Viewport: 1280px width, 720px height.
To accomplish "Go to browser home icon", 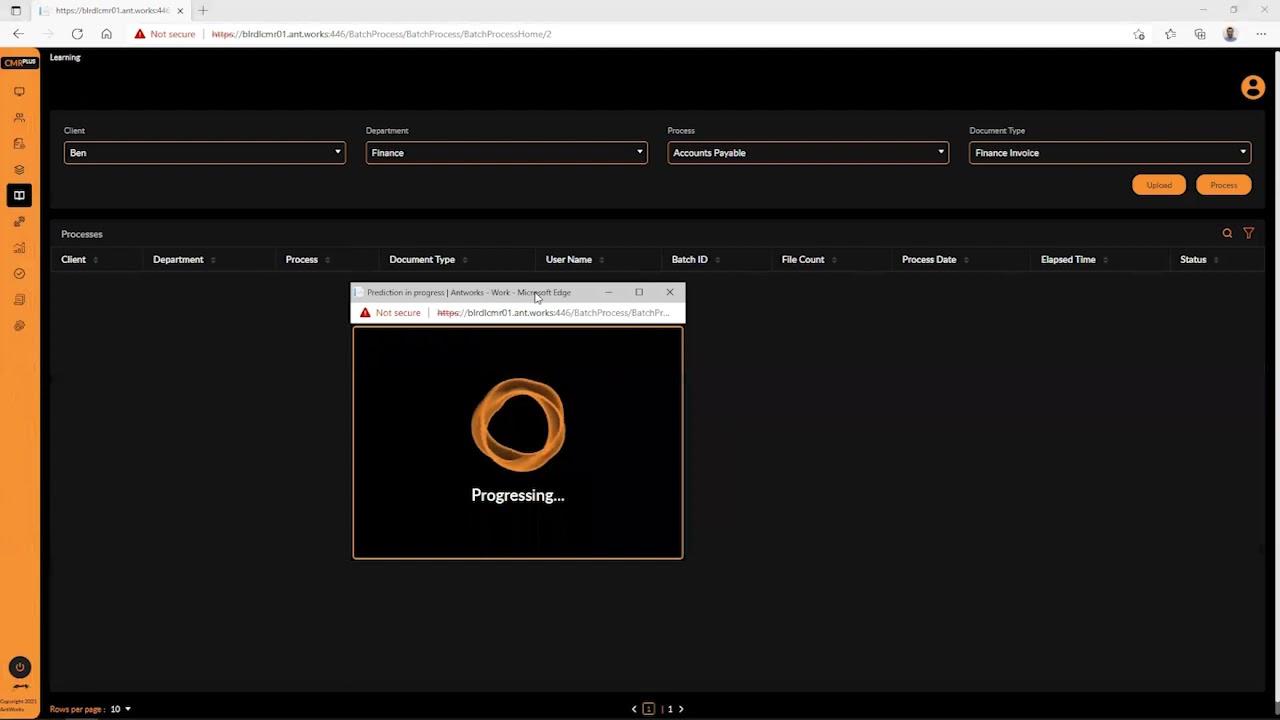I will [x=106, y=34].
